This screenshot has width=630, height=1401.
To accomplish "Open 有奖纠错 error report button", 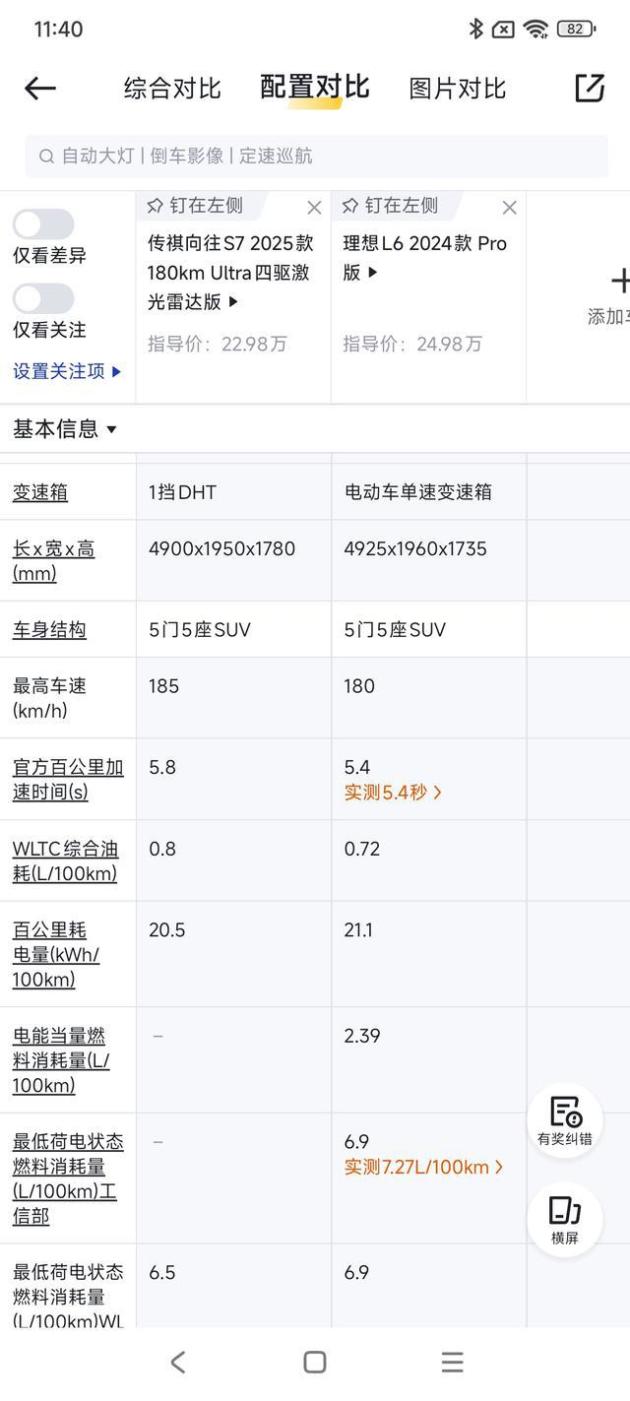I will coord(565,1121).
